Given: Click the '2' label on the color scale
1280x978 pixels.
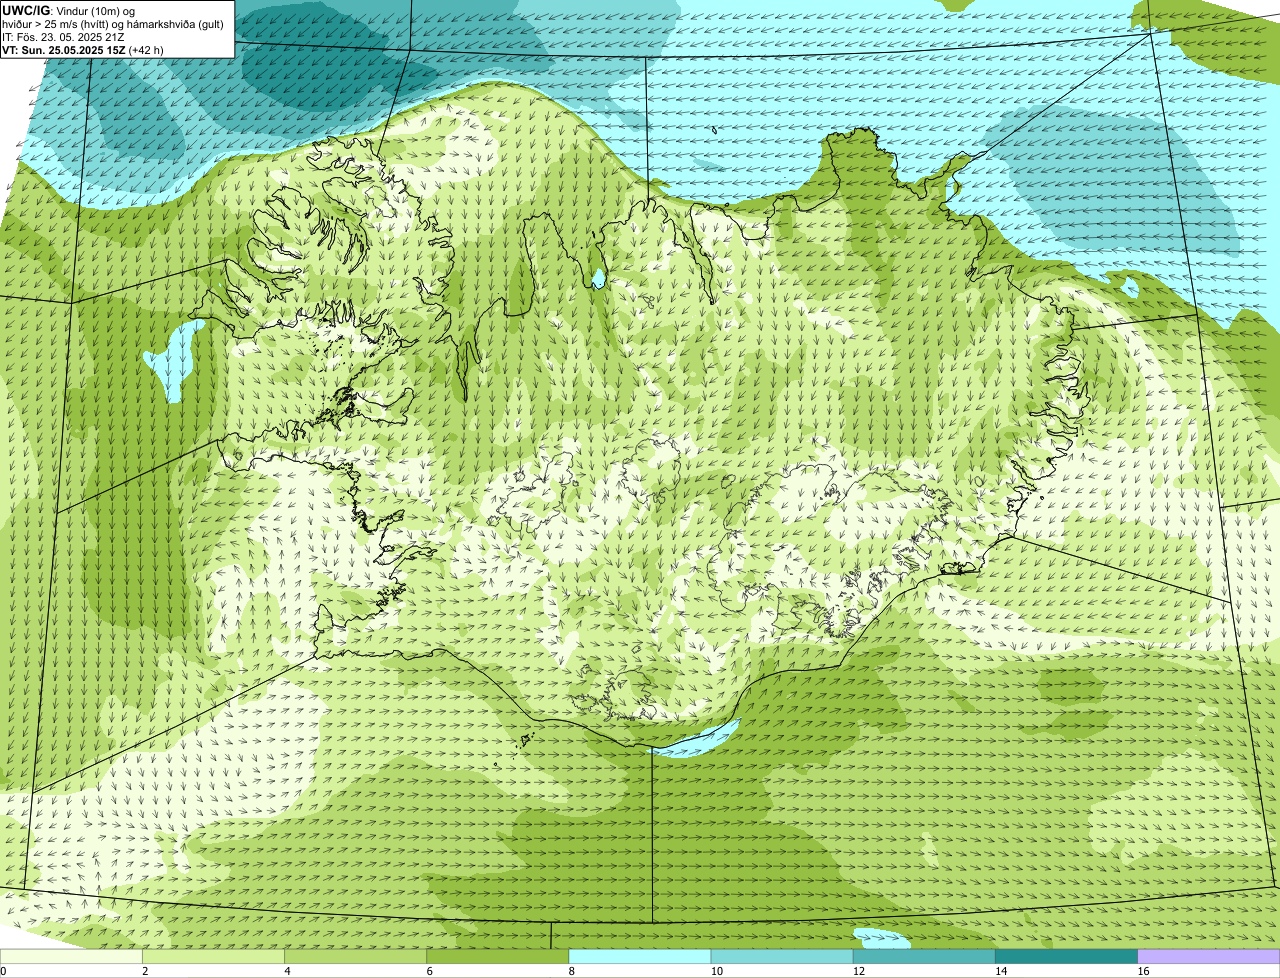Looking at the screenshot, I should pyautogui.click(x=145, y=971).
